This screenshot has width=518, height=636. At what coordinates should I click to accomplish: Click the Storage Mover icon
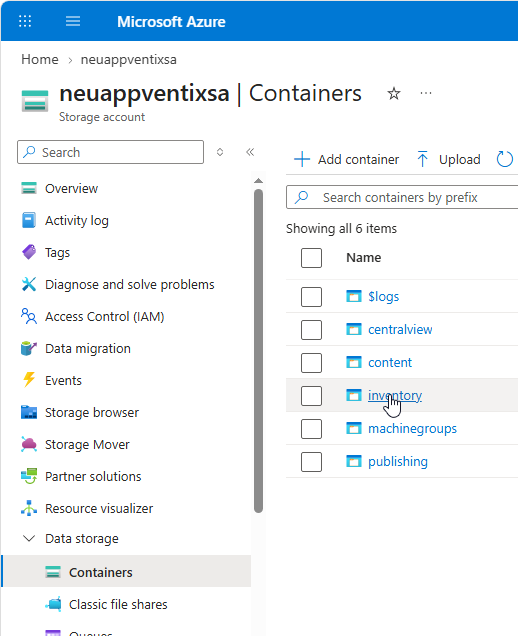29,445
